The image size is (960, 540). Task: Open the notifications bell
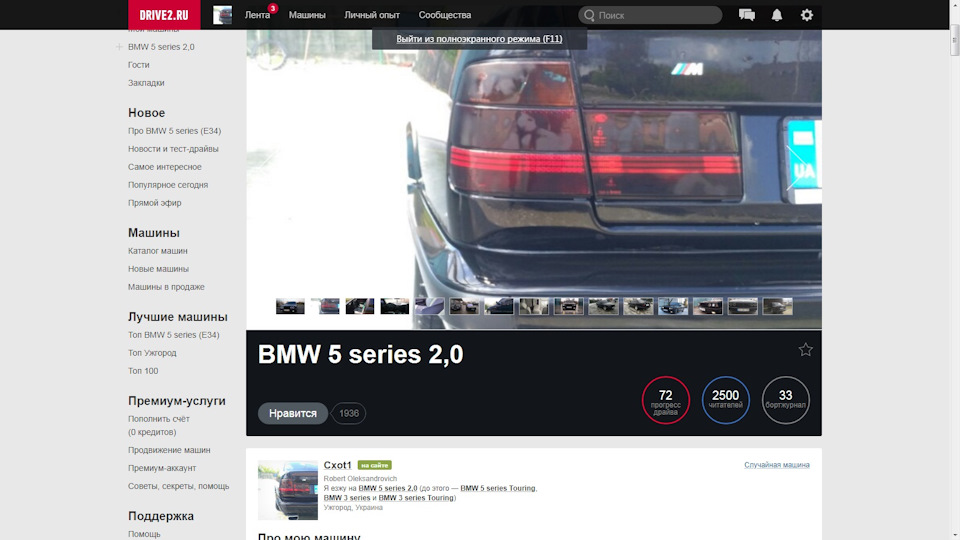coord(776,15)
